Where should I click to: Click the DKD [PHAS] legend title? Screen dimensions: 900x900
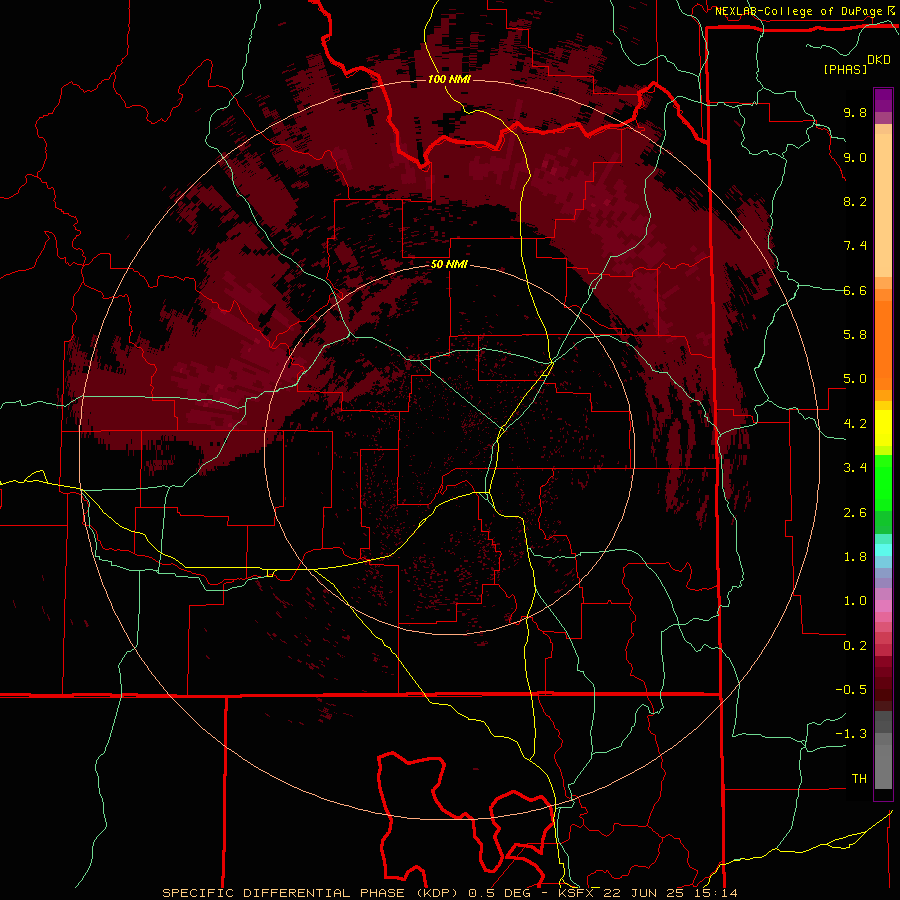click(x=856, y=64)
